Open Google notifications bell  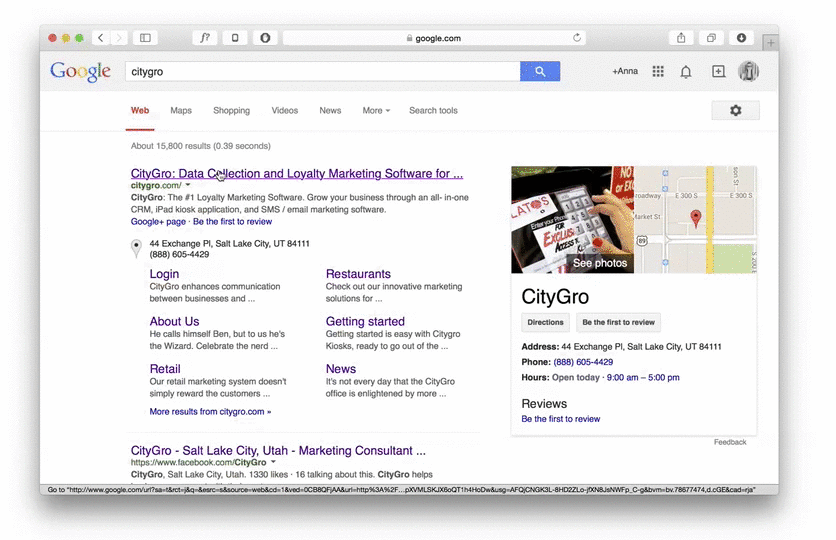click(x=686, y=72)
